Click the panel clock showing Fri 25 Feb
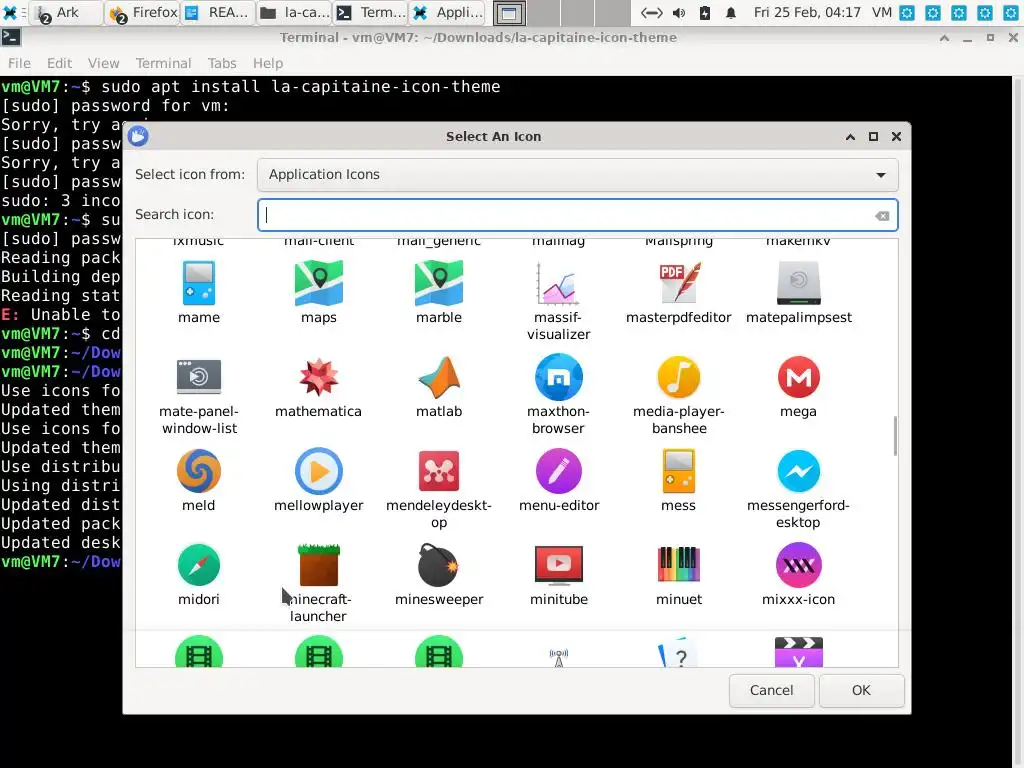The width and height of the screenshot is (1024, 768). (x=807, y=12)
